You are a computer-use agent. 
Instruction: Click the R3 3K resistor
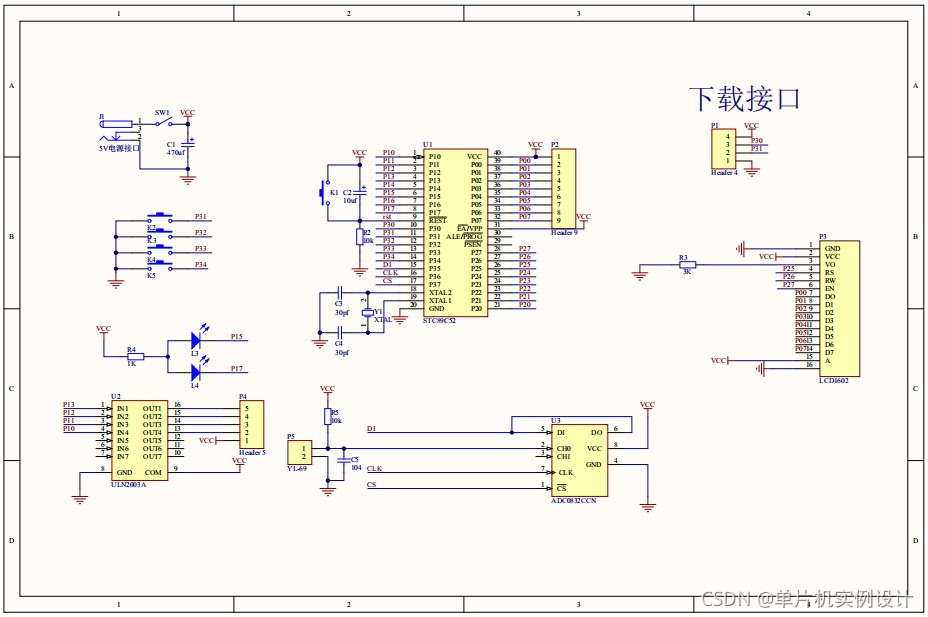(x=687, y=264)
